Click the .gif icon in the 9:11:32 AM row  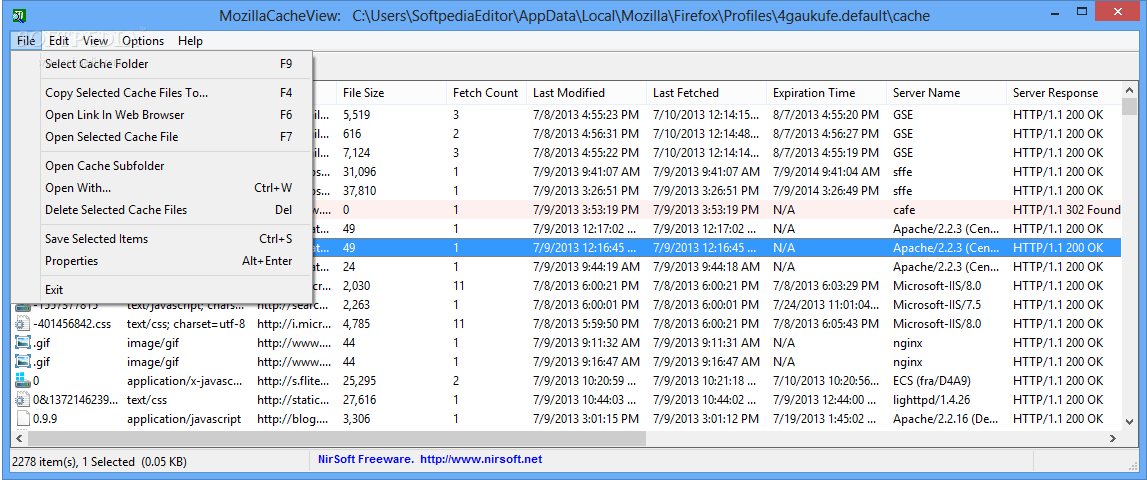(x=22, y=342)
